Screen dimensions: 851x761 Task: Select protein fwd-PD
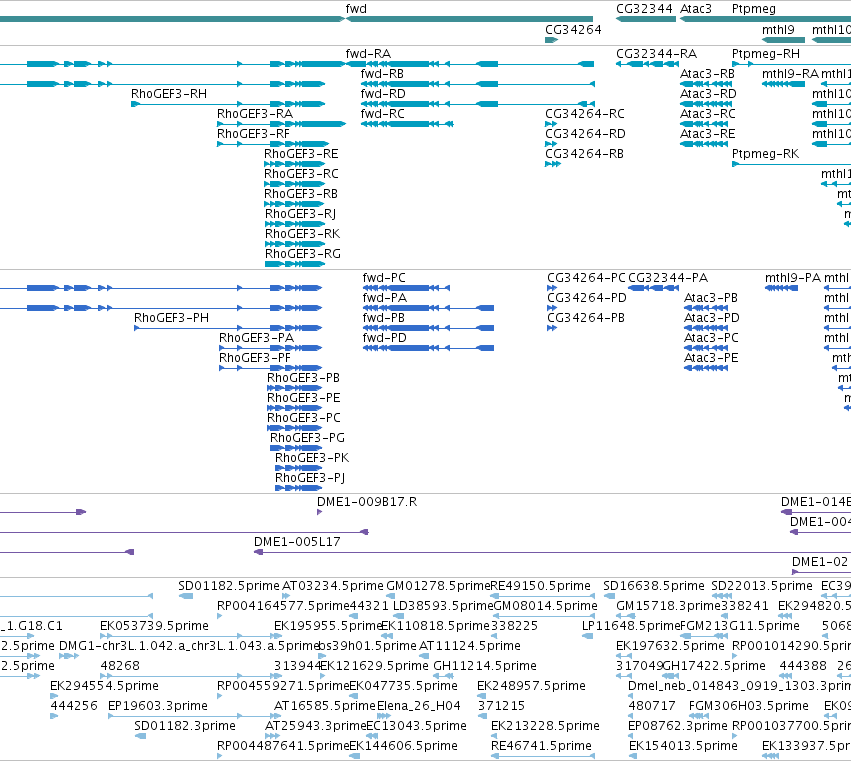click(428, 348)
